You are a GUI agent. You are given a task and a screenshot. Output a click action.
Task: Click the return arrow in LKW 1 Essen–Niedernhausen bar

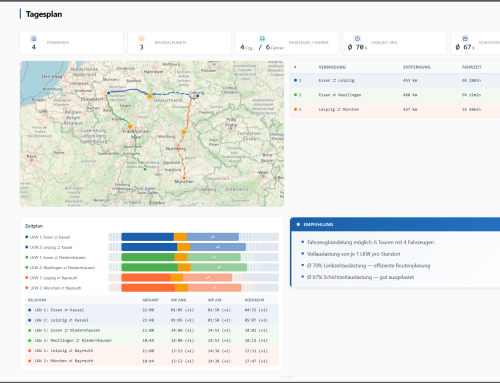click(214, 257)
